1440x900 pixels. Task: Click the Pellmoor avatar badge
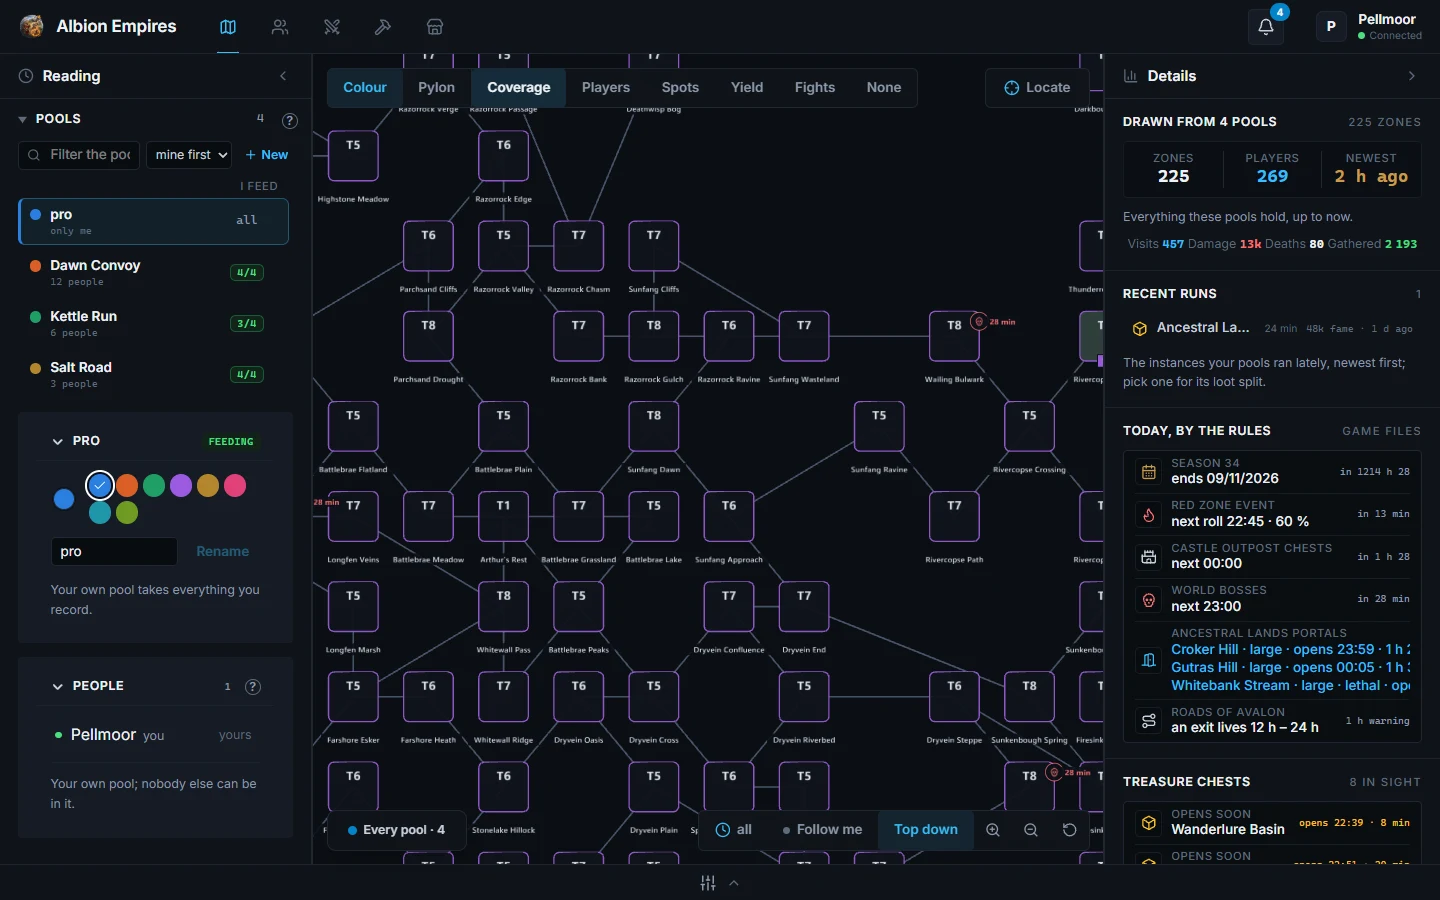coord(1331,27)
